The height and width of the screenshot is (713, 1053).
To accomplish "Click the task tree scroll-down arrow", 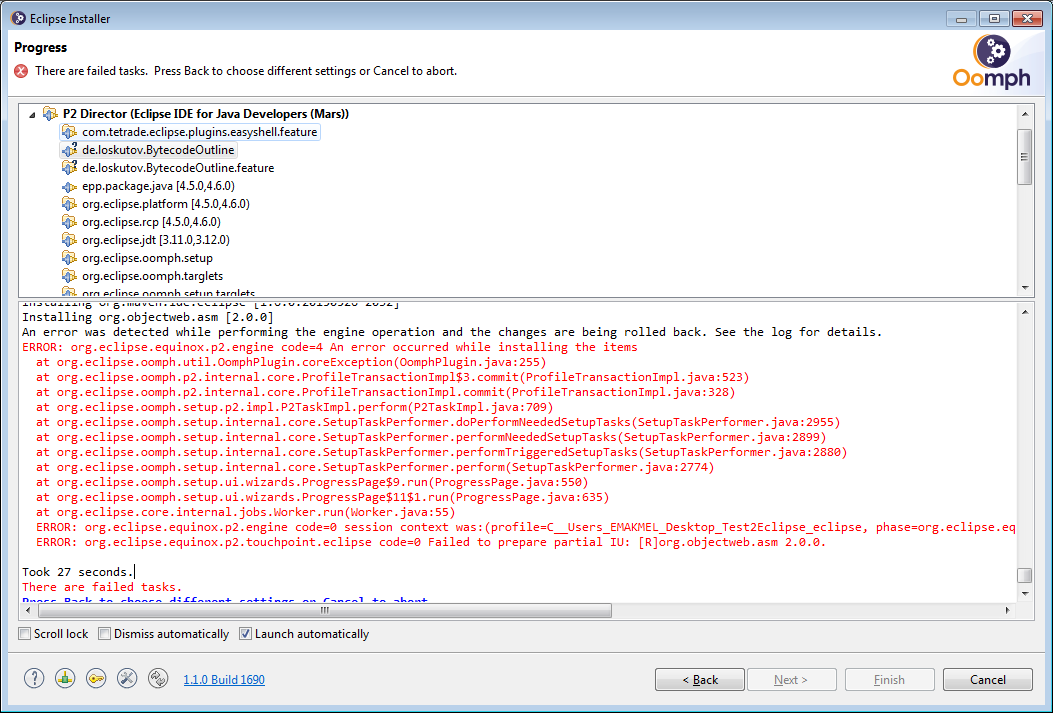I will (1024, 286).
